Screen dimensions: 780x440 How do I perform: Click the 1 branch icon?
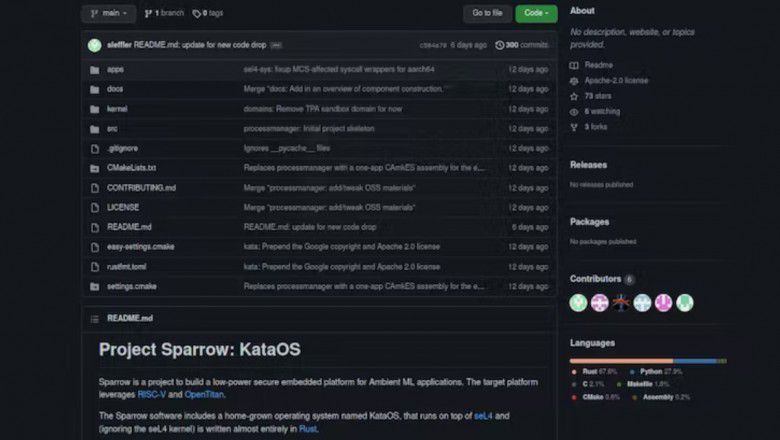[148, 13]
